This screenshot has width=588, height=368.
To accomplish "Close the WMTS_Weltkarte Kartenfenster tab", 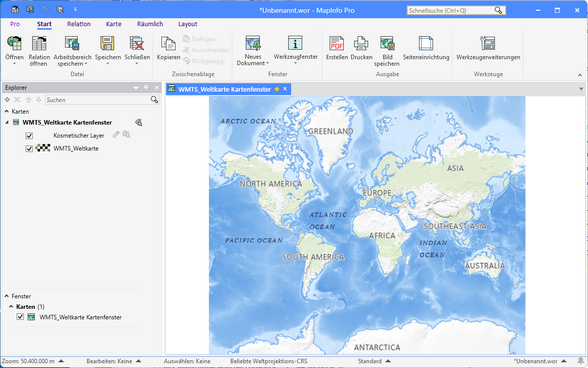I will [285, 89].
